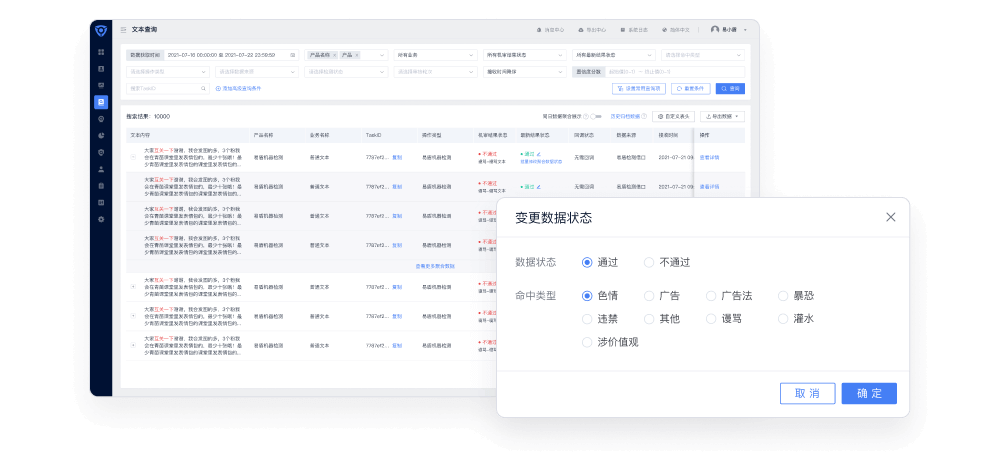Open the 历史归档数据 link
The height and width of the screenshot is (467, 1000).
[x=625, y=117]
